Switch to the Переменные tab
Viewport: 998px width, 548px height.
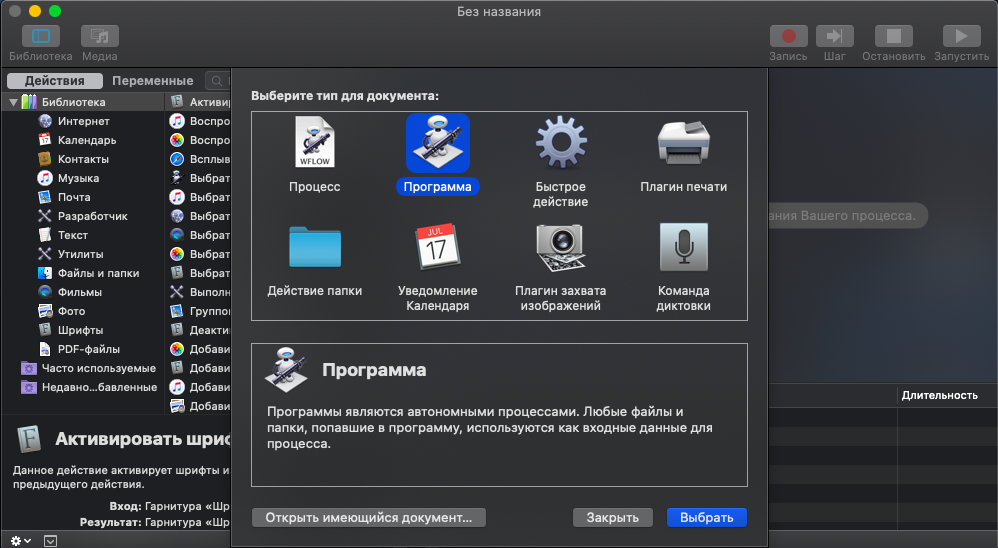click(x=153, y=81)
